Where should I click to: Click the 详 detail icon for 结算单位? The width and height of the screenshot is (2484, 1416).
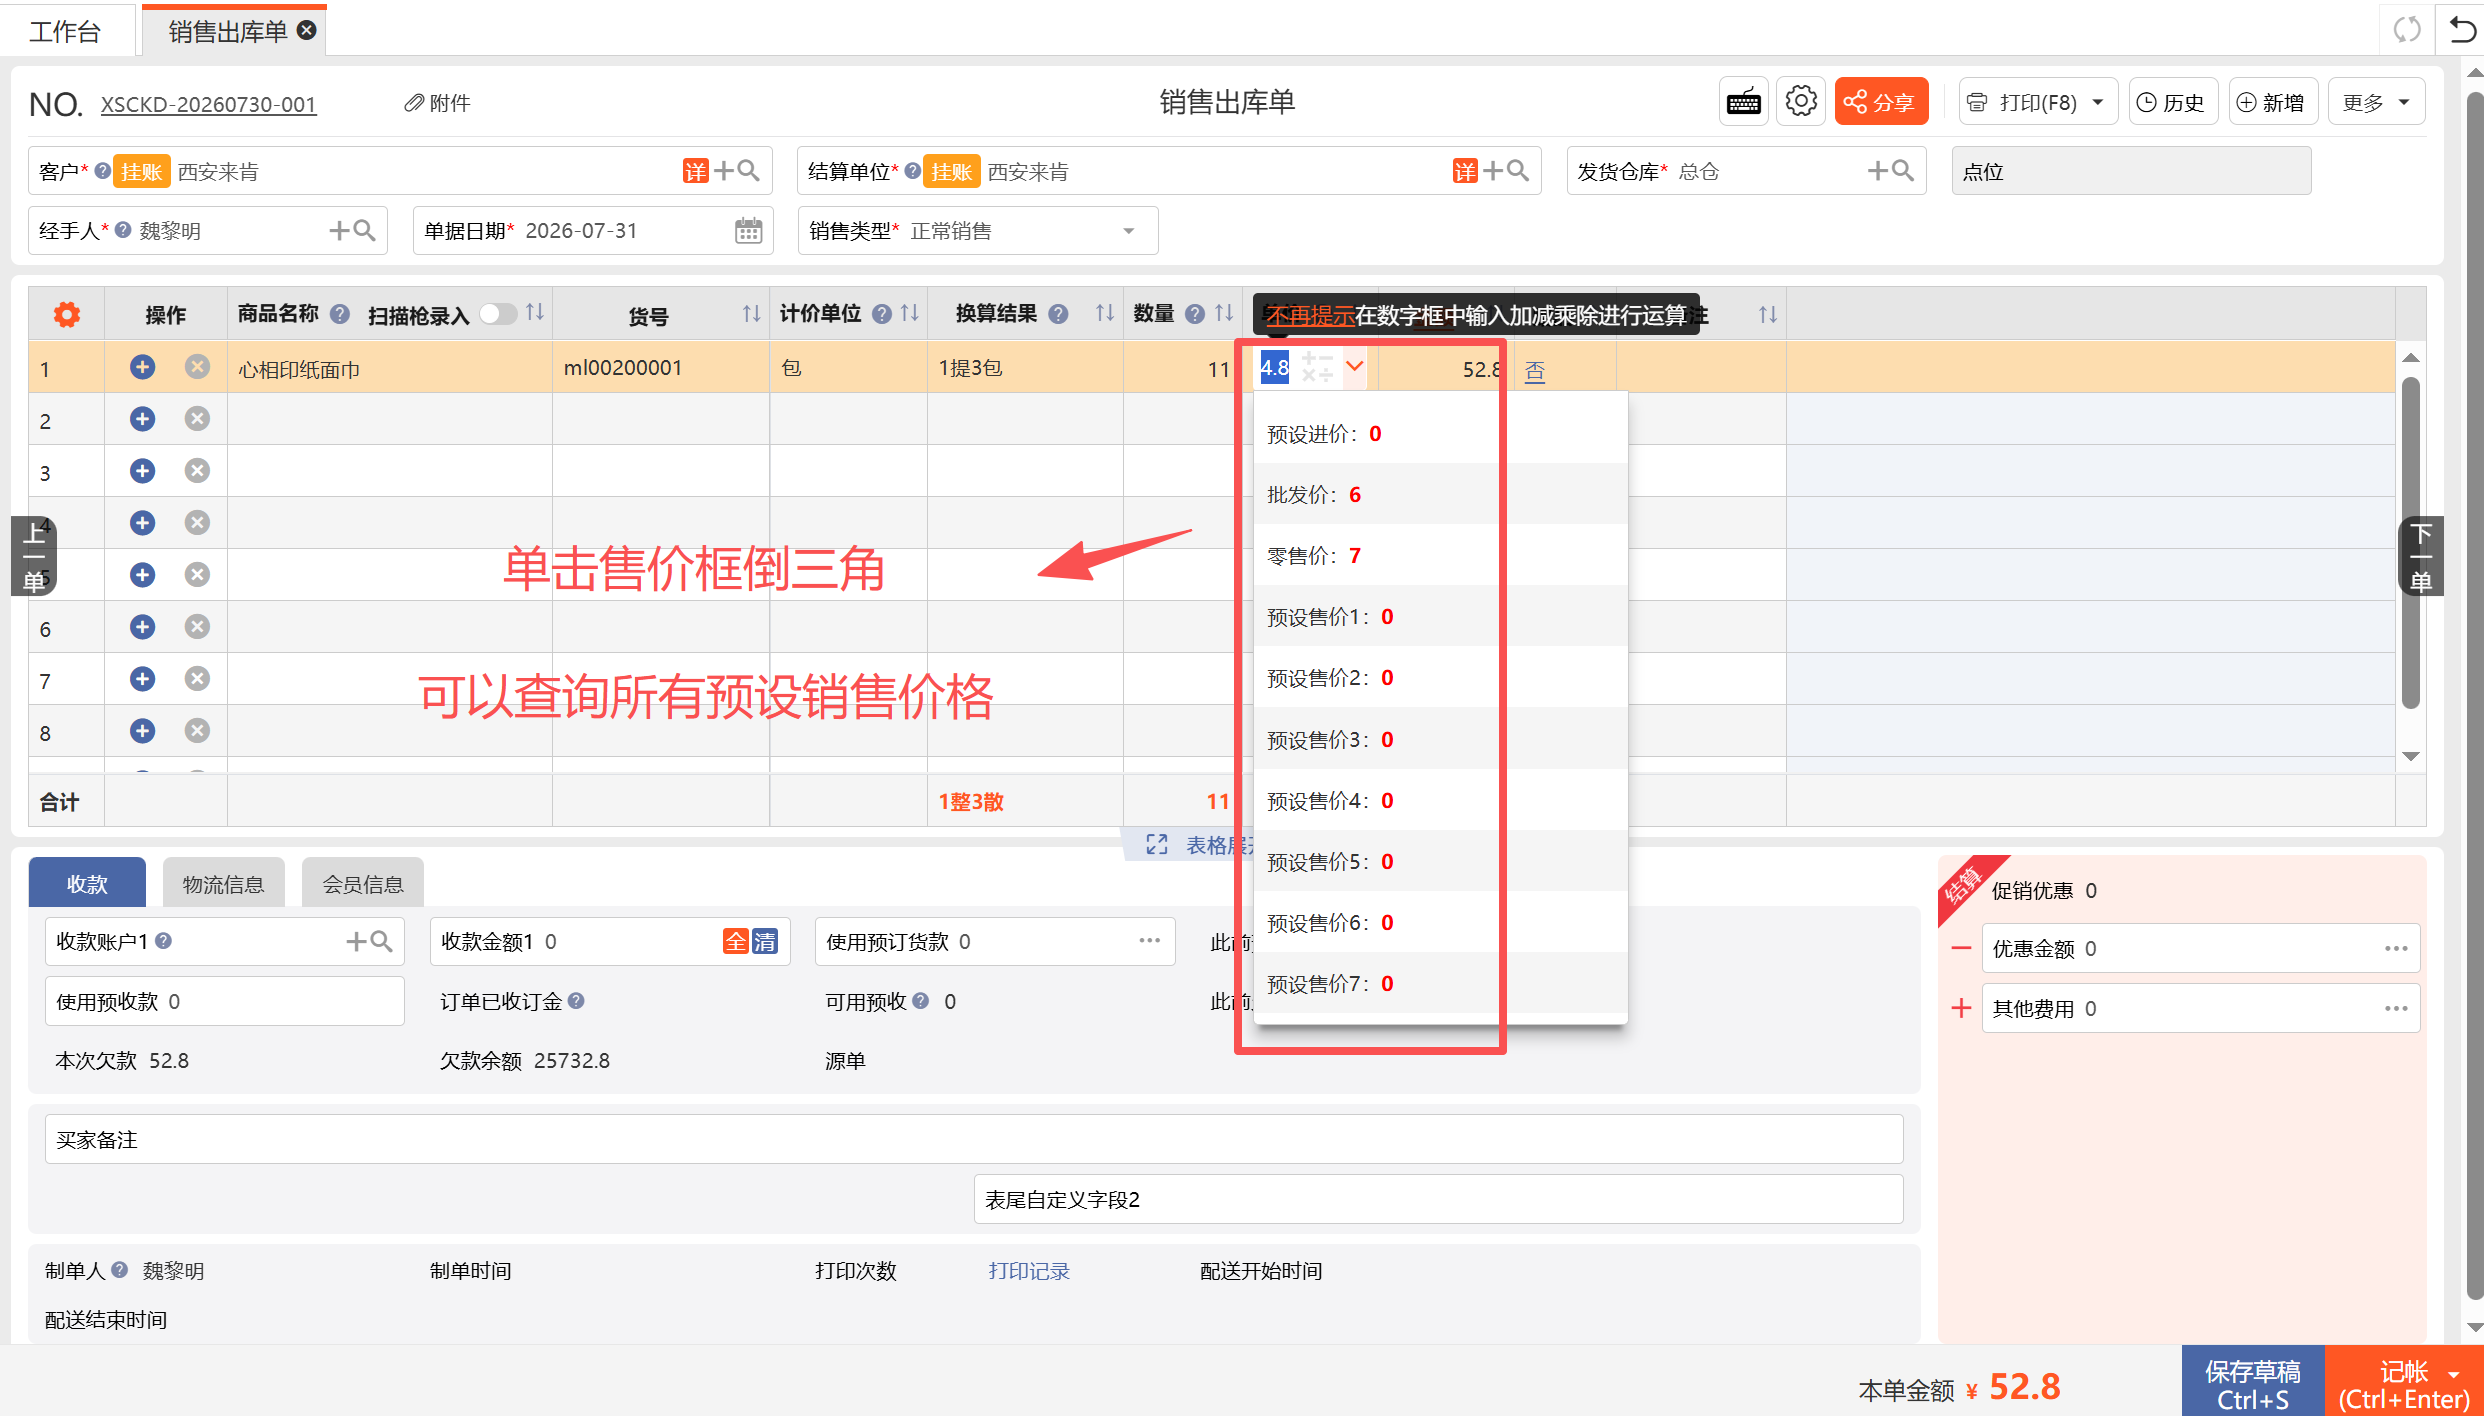1465,171
